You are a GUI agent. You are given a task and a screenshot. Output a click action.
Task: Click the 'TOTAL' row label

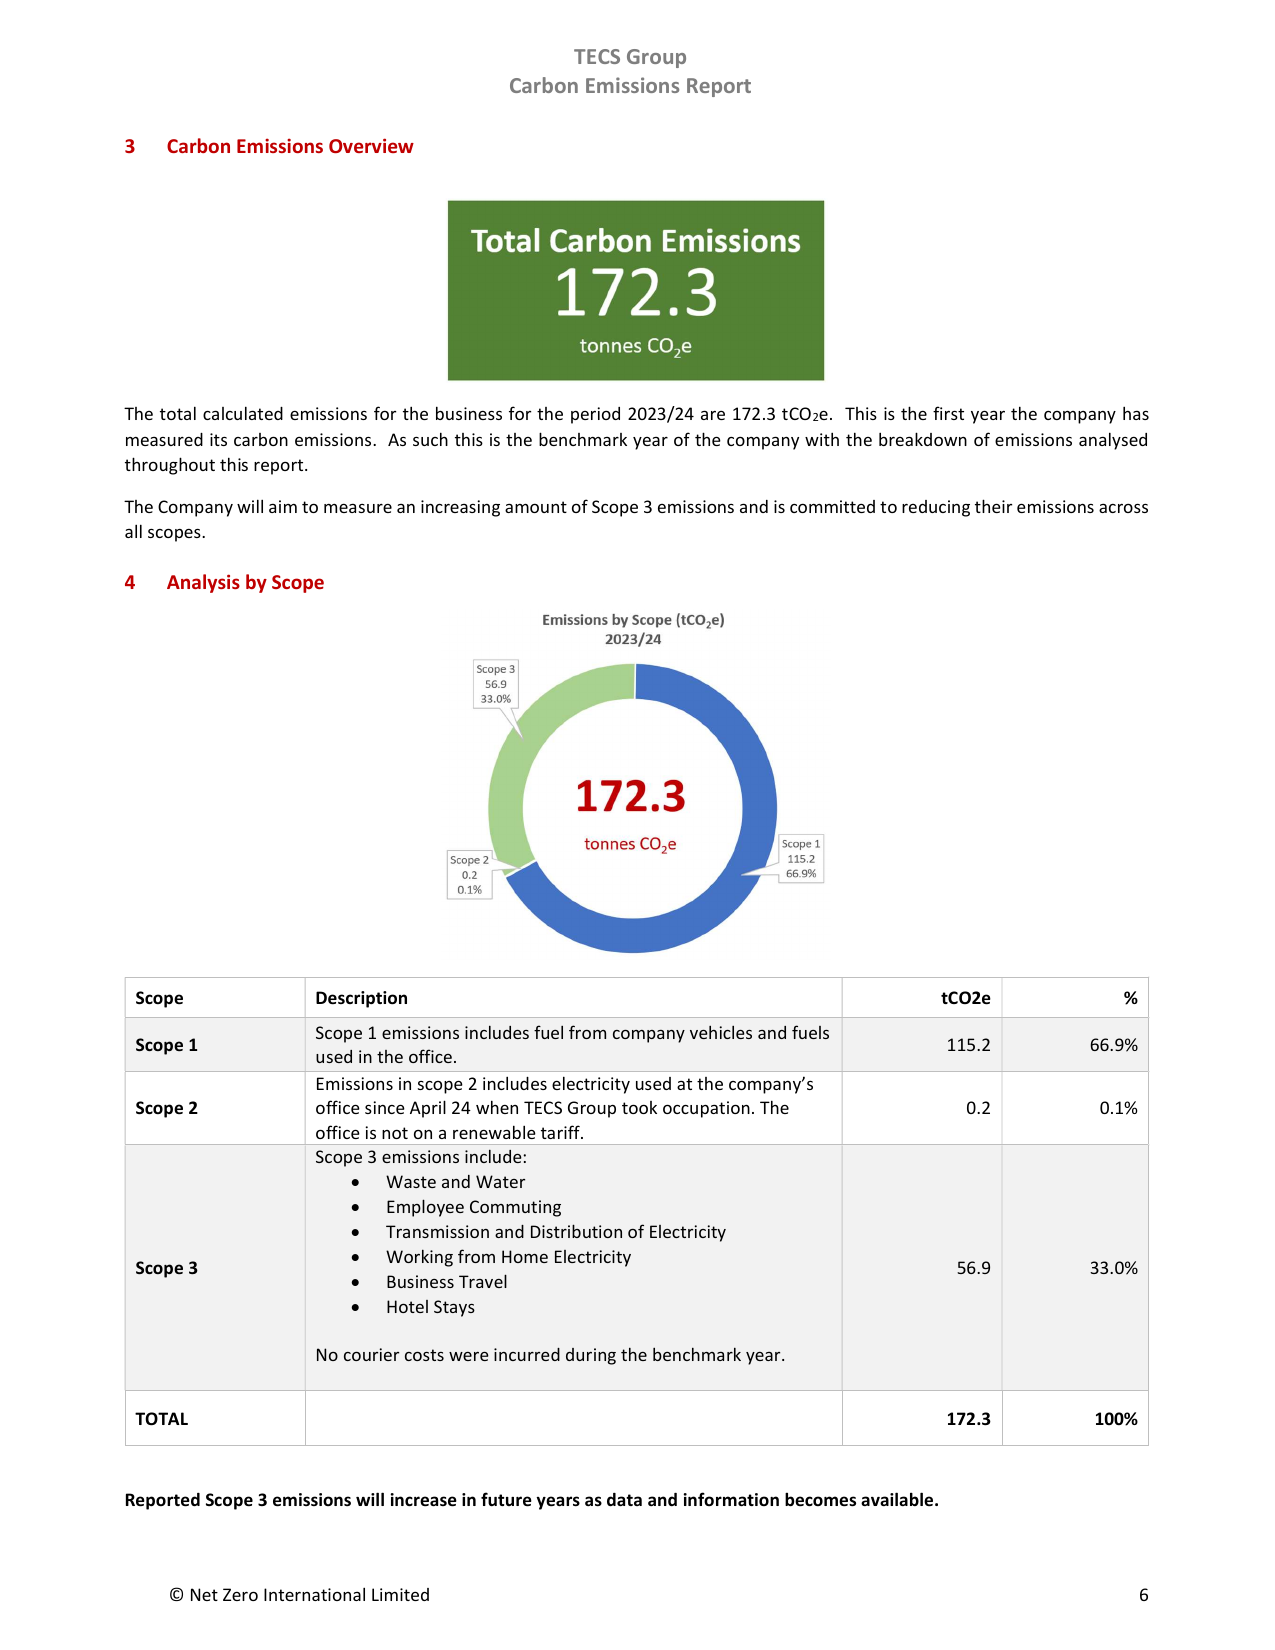[161, 1419]
